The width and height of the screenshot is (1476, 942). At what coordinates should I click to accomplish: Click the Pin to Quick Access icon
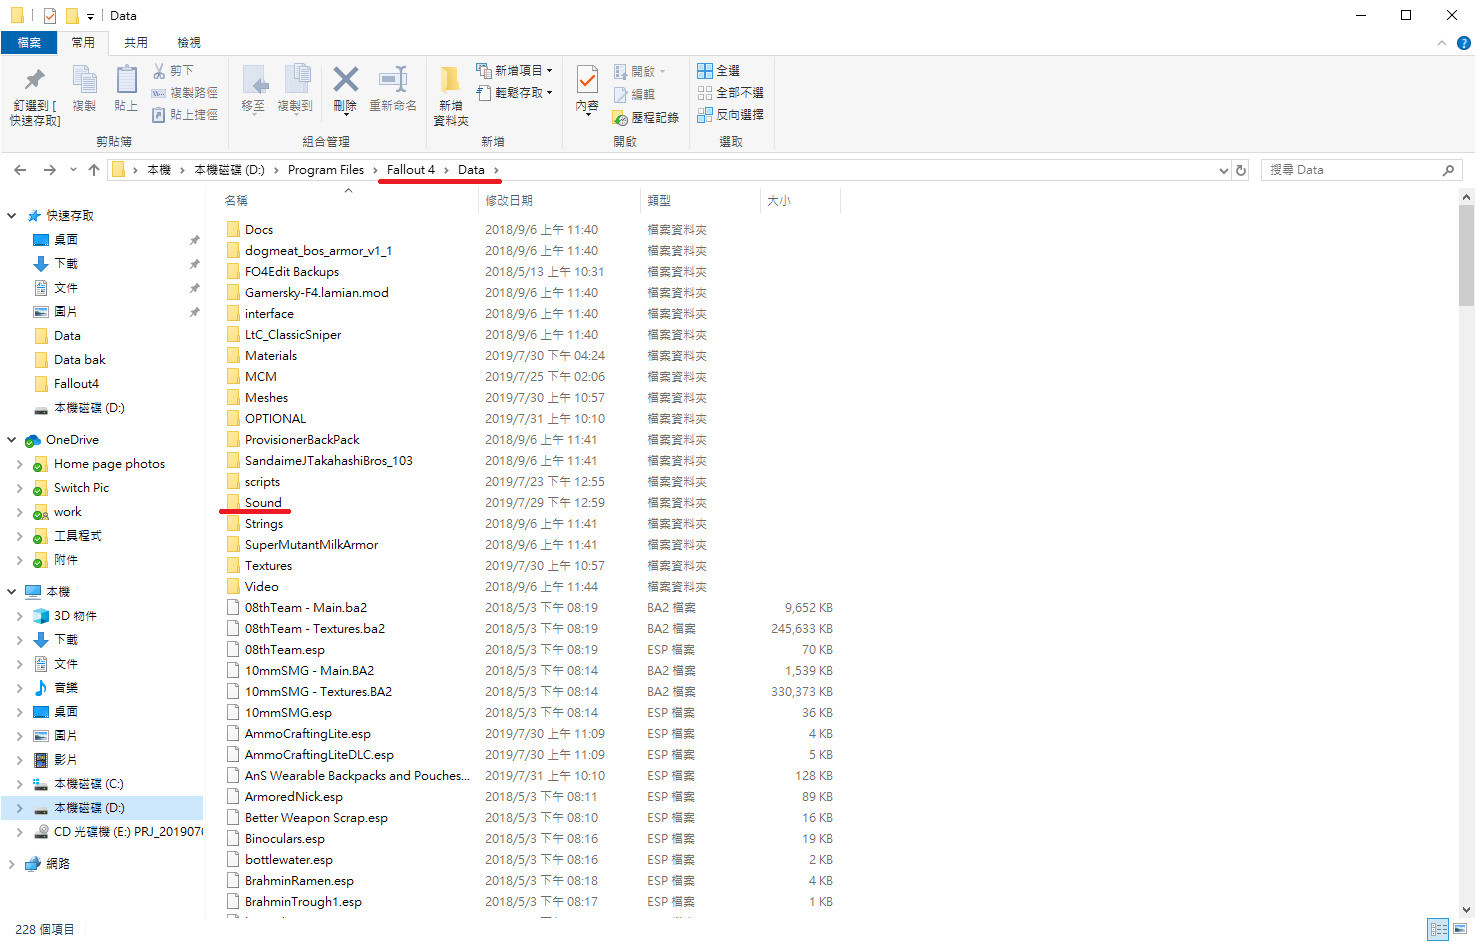34,81
